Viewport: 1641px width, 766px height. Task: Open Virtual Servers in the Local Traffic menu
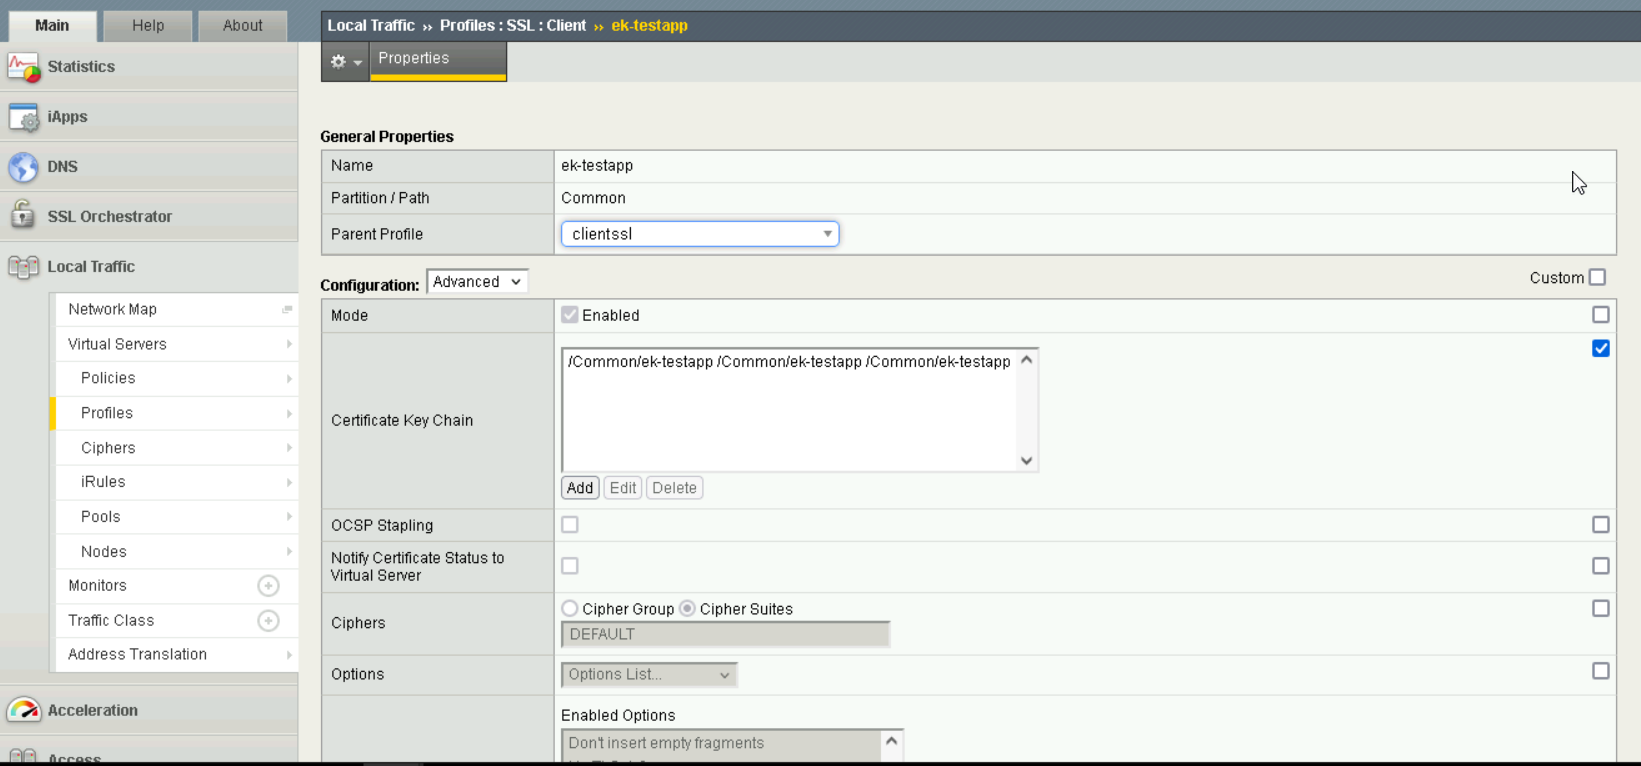(117, 344)
